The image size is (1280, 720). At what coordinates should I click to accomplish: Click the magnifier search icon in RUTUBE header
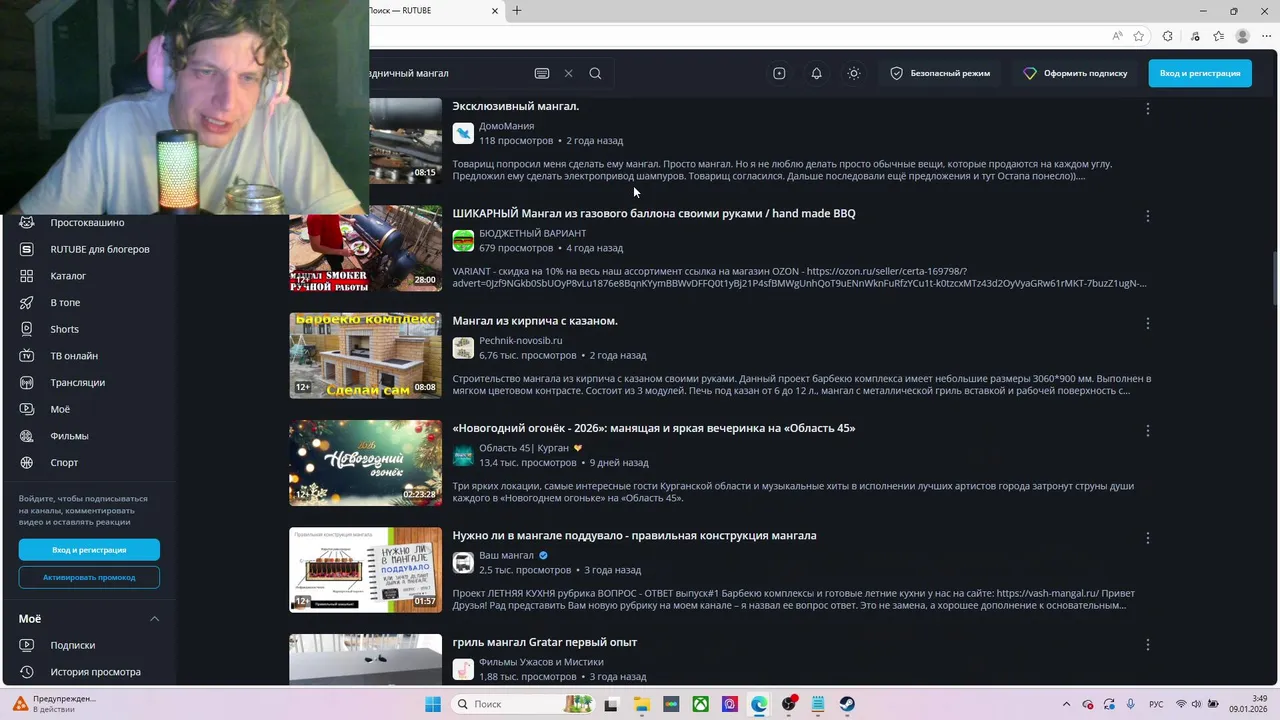(595, 73)
